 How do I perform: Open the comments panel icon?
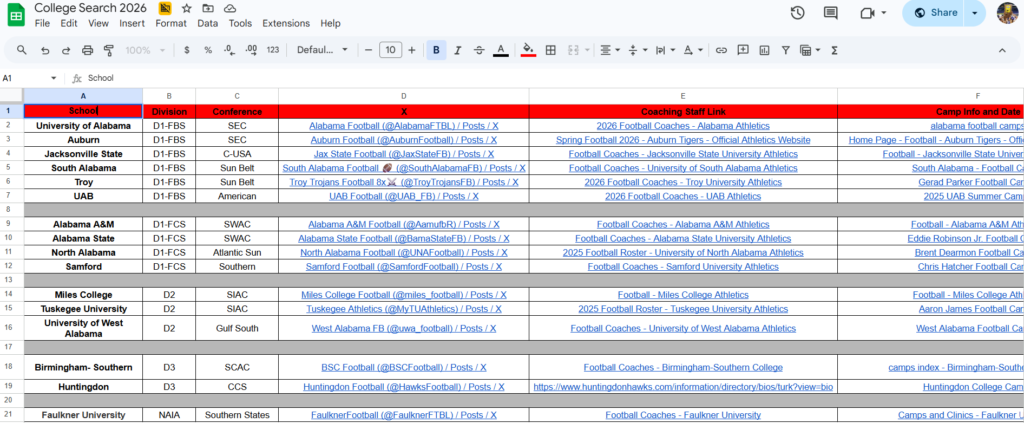click(x=831, y=13)
